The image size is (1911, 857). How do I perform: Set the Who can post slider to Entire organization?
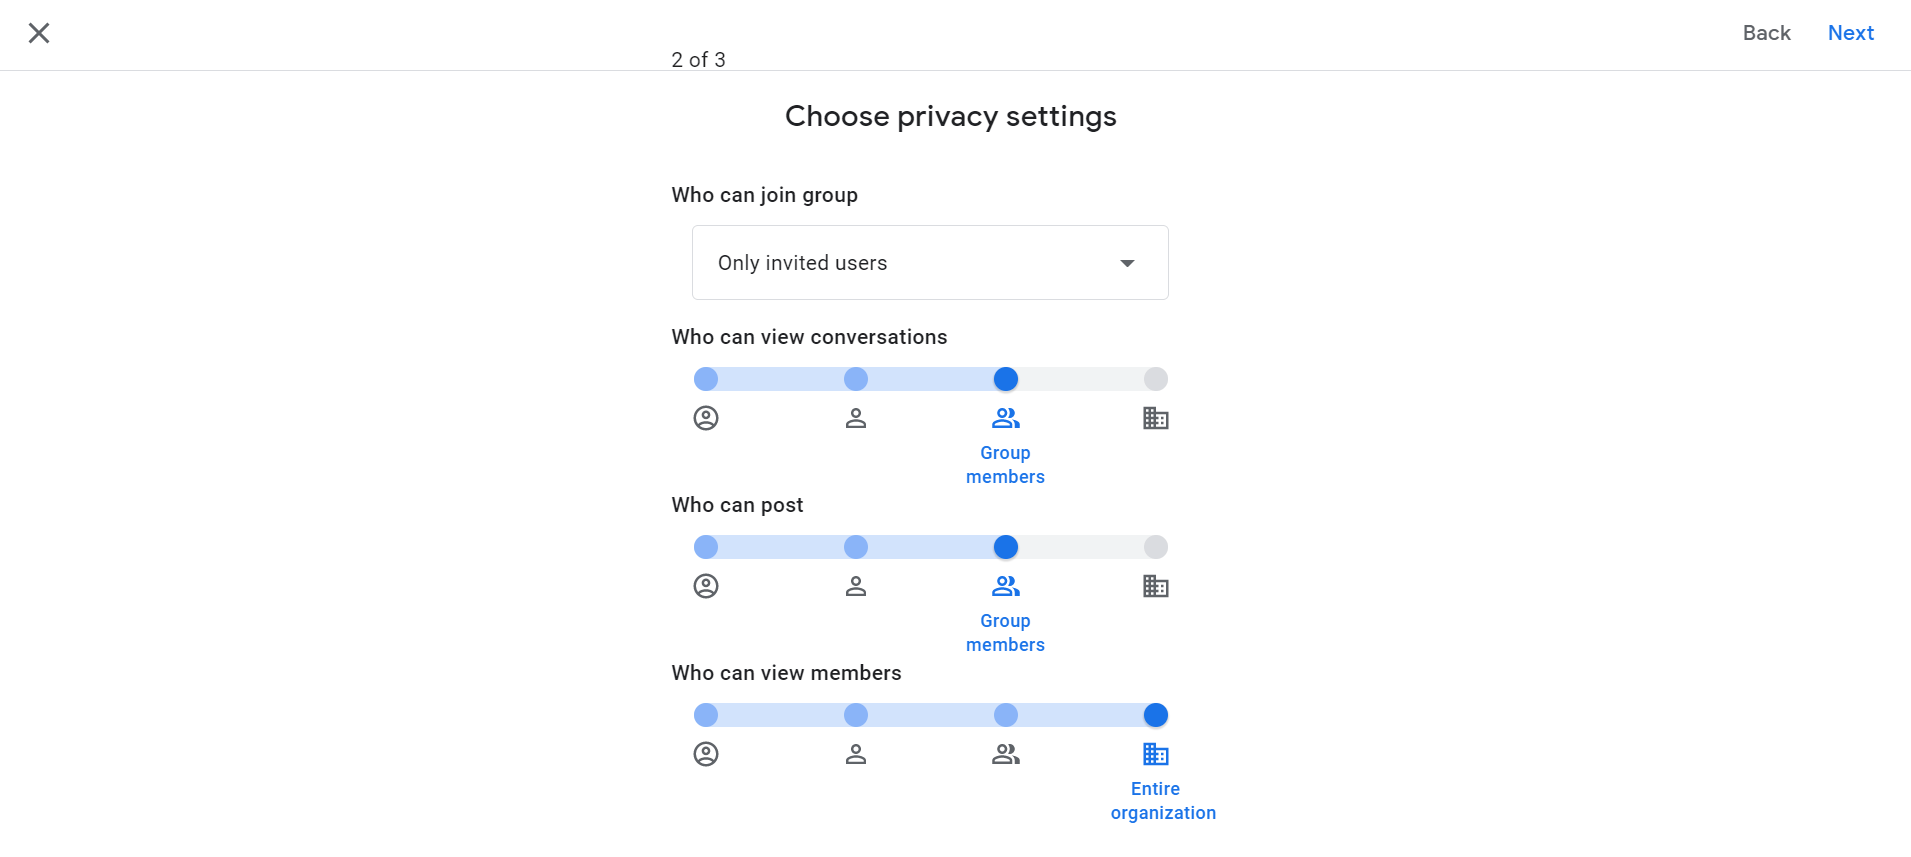point(1155,547)
